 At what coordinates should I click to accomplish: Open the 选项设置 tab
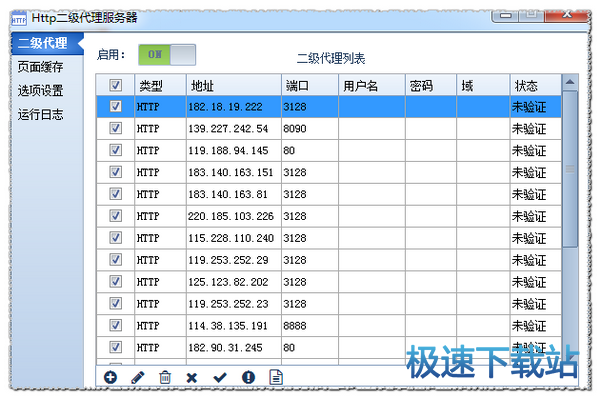(41, 91)
